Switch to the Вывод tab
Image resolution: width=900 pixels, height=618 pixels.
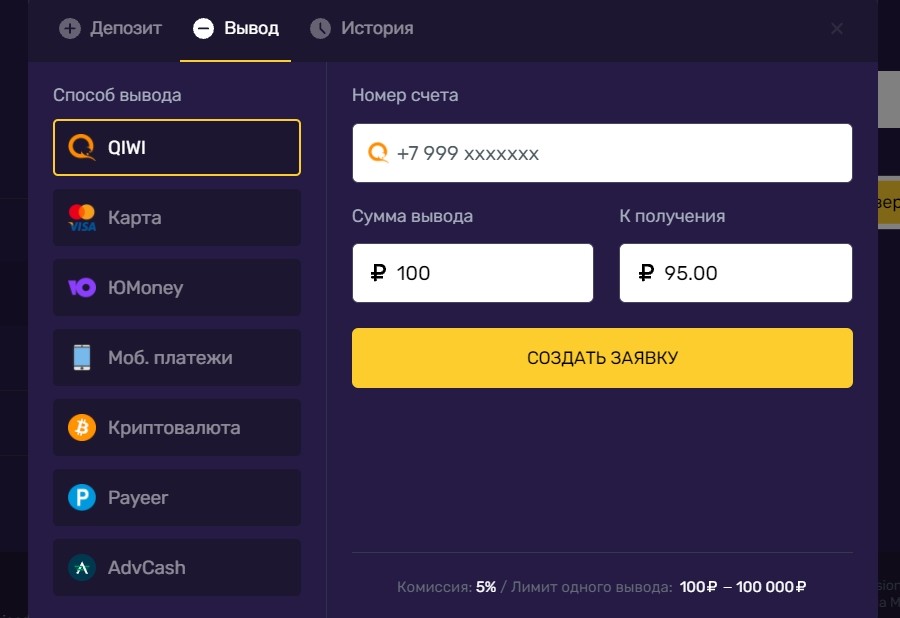pyautogui.click(x=236, y=28)
